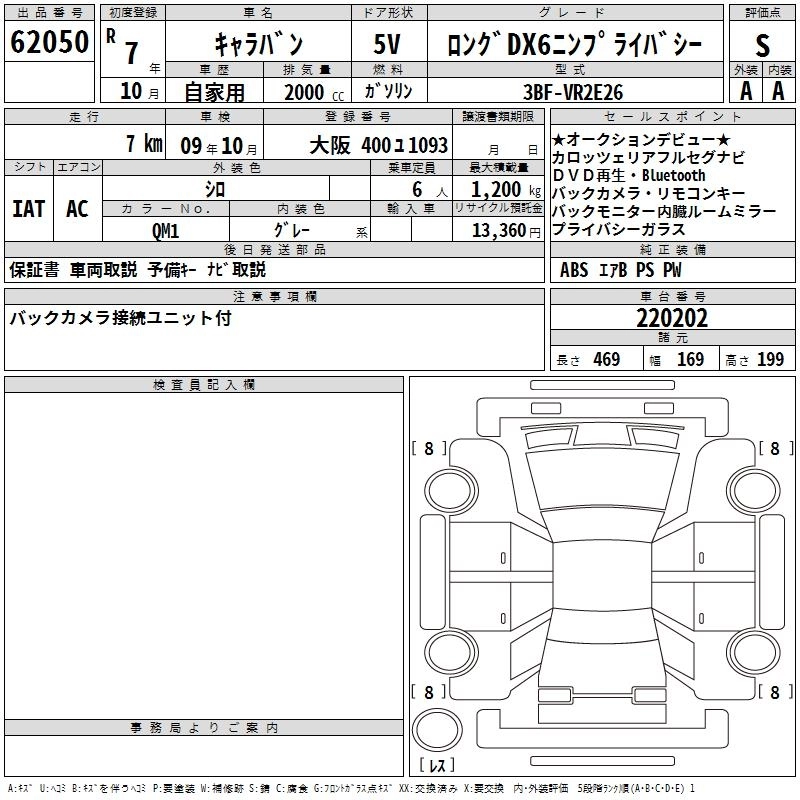Select the door shape value 5V
The image size is (800, 800).
pyautogui.click(x=388, y=44)
